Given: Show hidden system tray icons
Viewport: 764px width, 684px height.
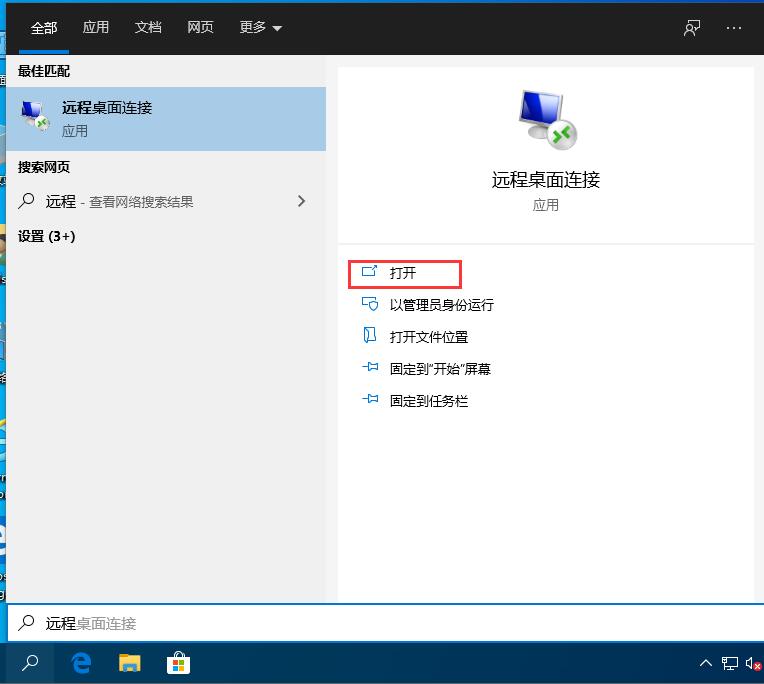Looking at the screenshot, I should [706, 663].
